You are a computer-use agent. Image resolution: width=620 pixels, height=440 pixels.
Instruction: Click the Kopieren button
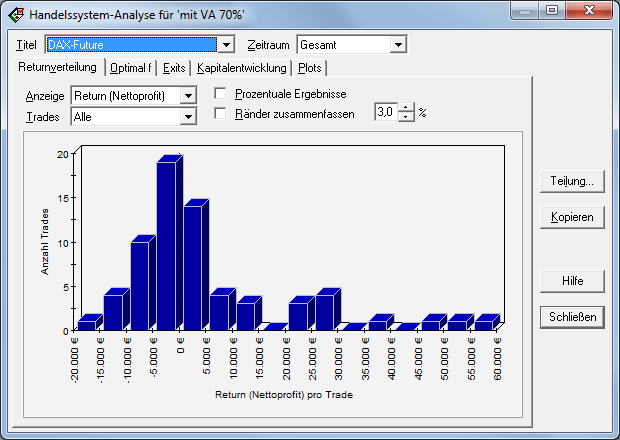[x=572, y=217]
